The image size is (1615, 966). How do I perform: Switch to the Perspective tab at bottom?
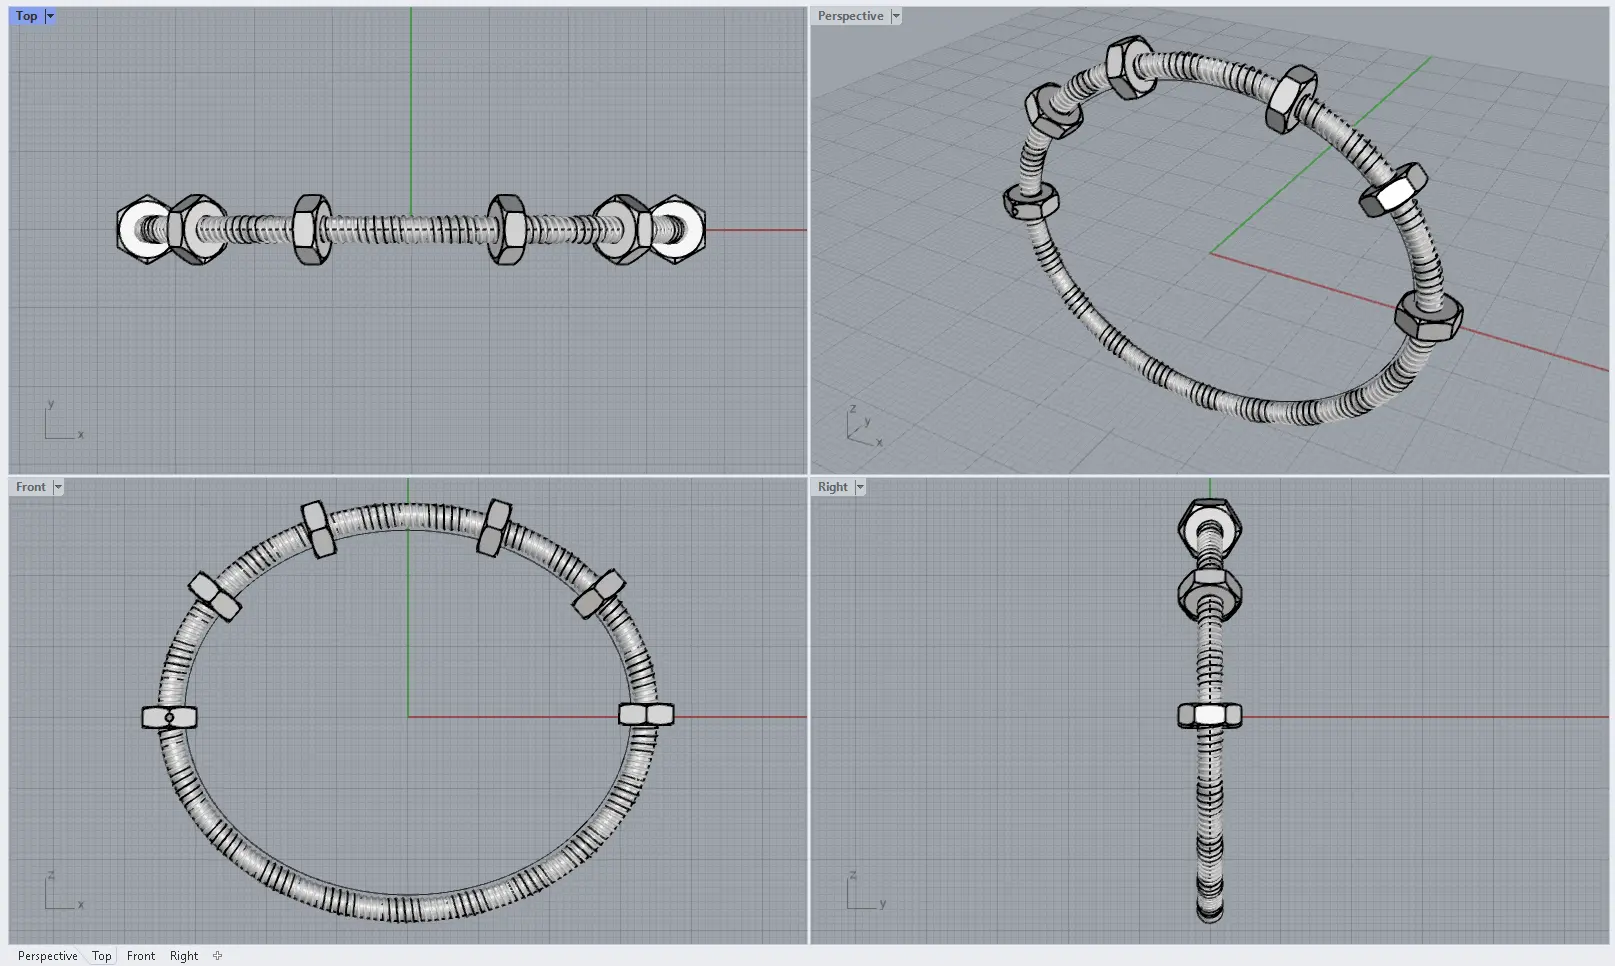[x=47, y=956]
